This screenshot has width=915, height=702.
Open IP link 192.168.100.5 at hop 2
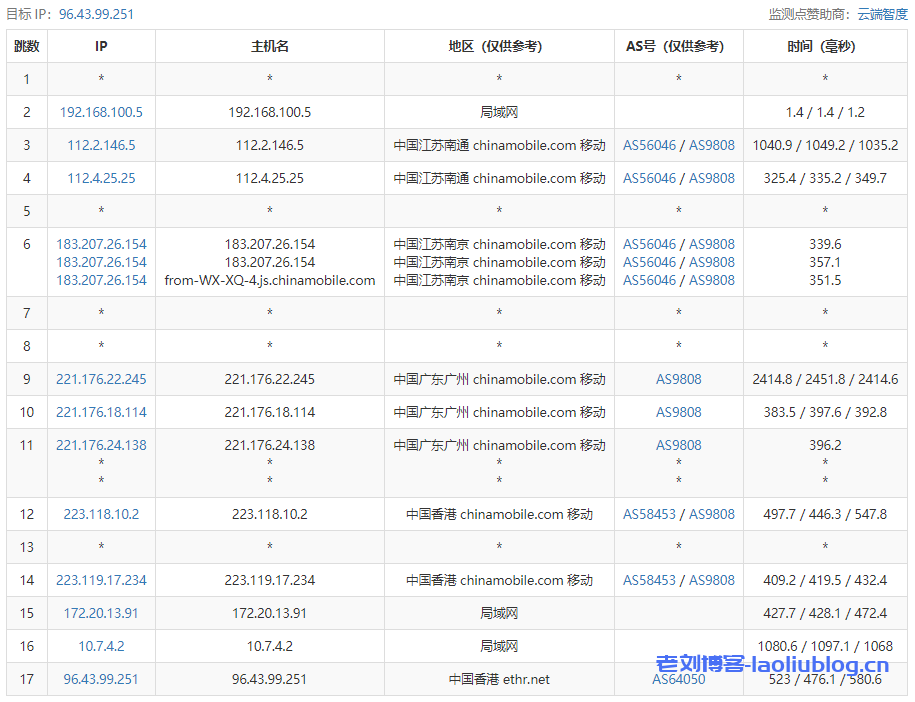(x=100, y=112)
